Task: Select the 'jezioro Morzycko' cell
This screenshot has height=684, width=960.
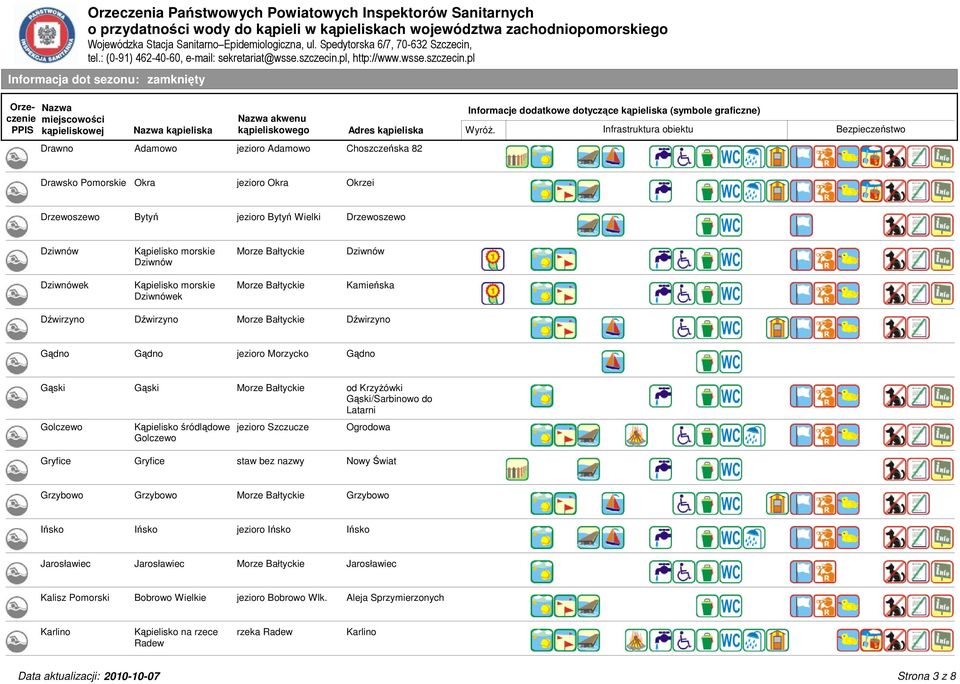Action: (272, 353)
